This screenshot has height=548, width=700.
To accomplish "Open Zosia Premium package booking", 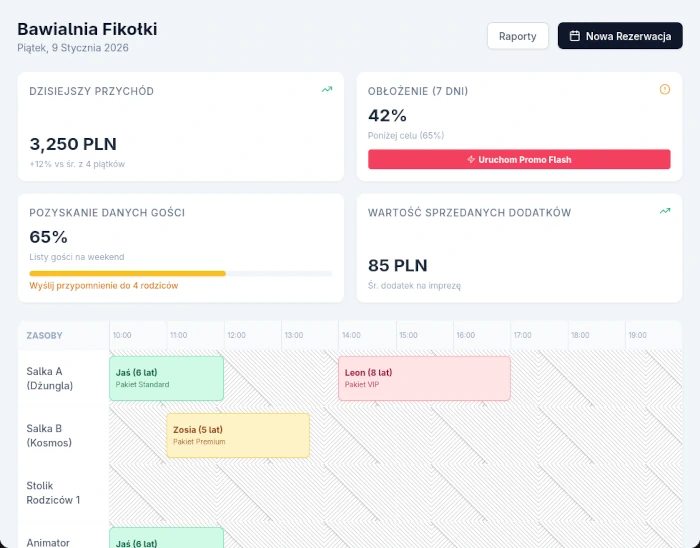I will point(238,435).
